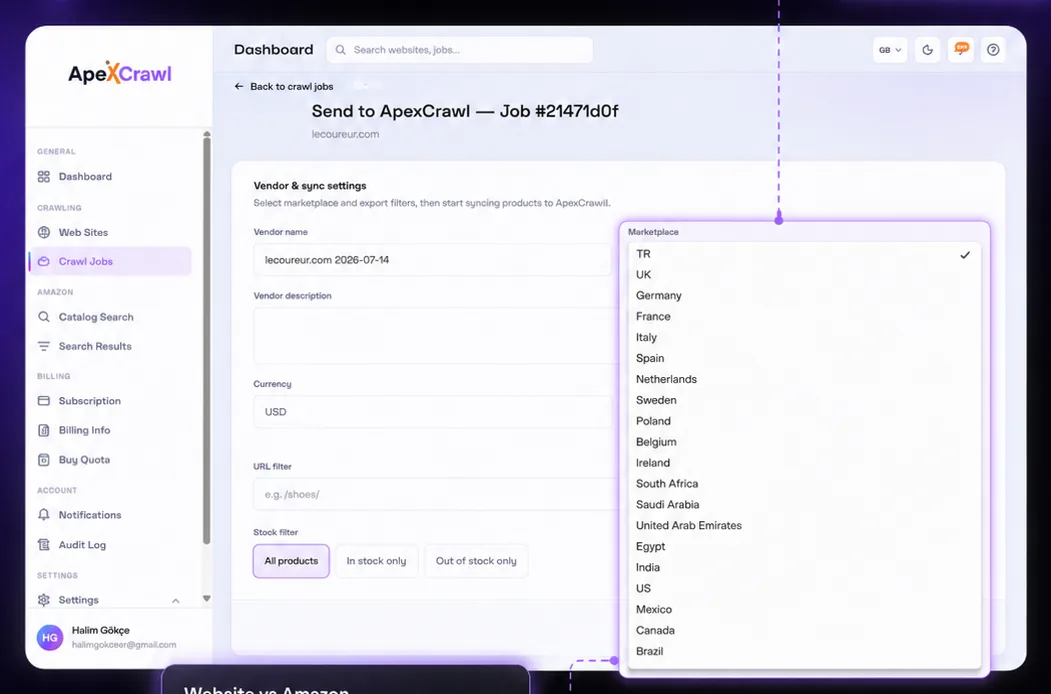The width and height of the screenshot is (1051, 694).
Task: Collapse the Settings section chevron
Action: [176, 600]
